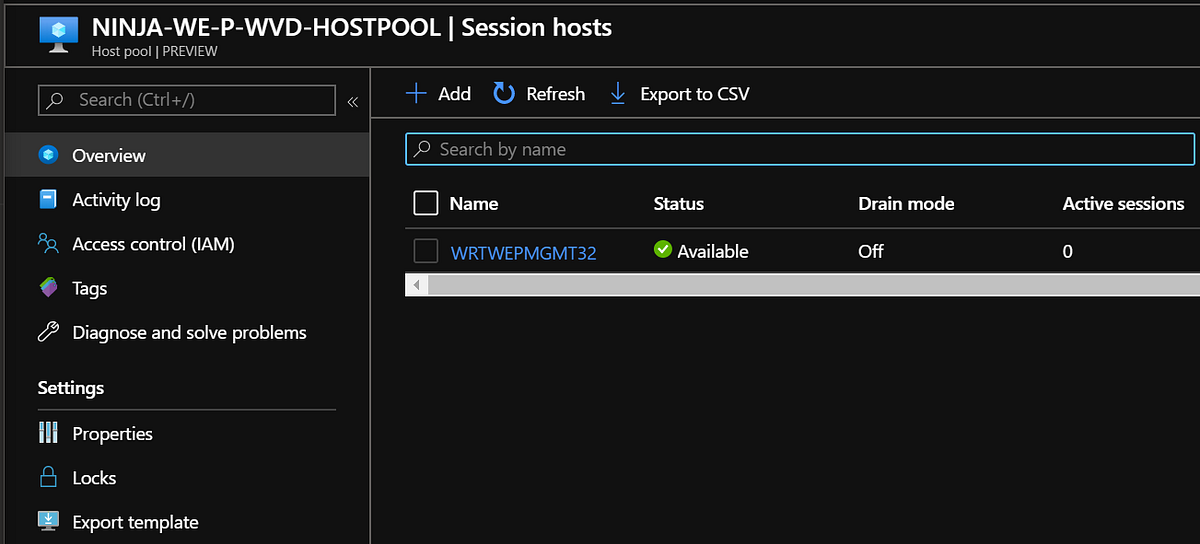The image size is (1200, 544).
Task: Focus the Search (Ctrl+/) sidebar field
Action: coord(187,100)
